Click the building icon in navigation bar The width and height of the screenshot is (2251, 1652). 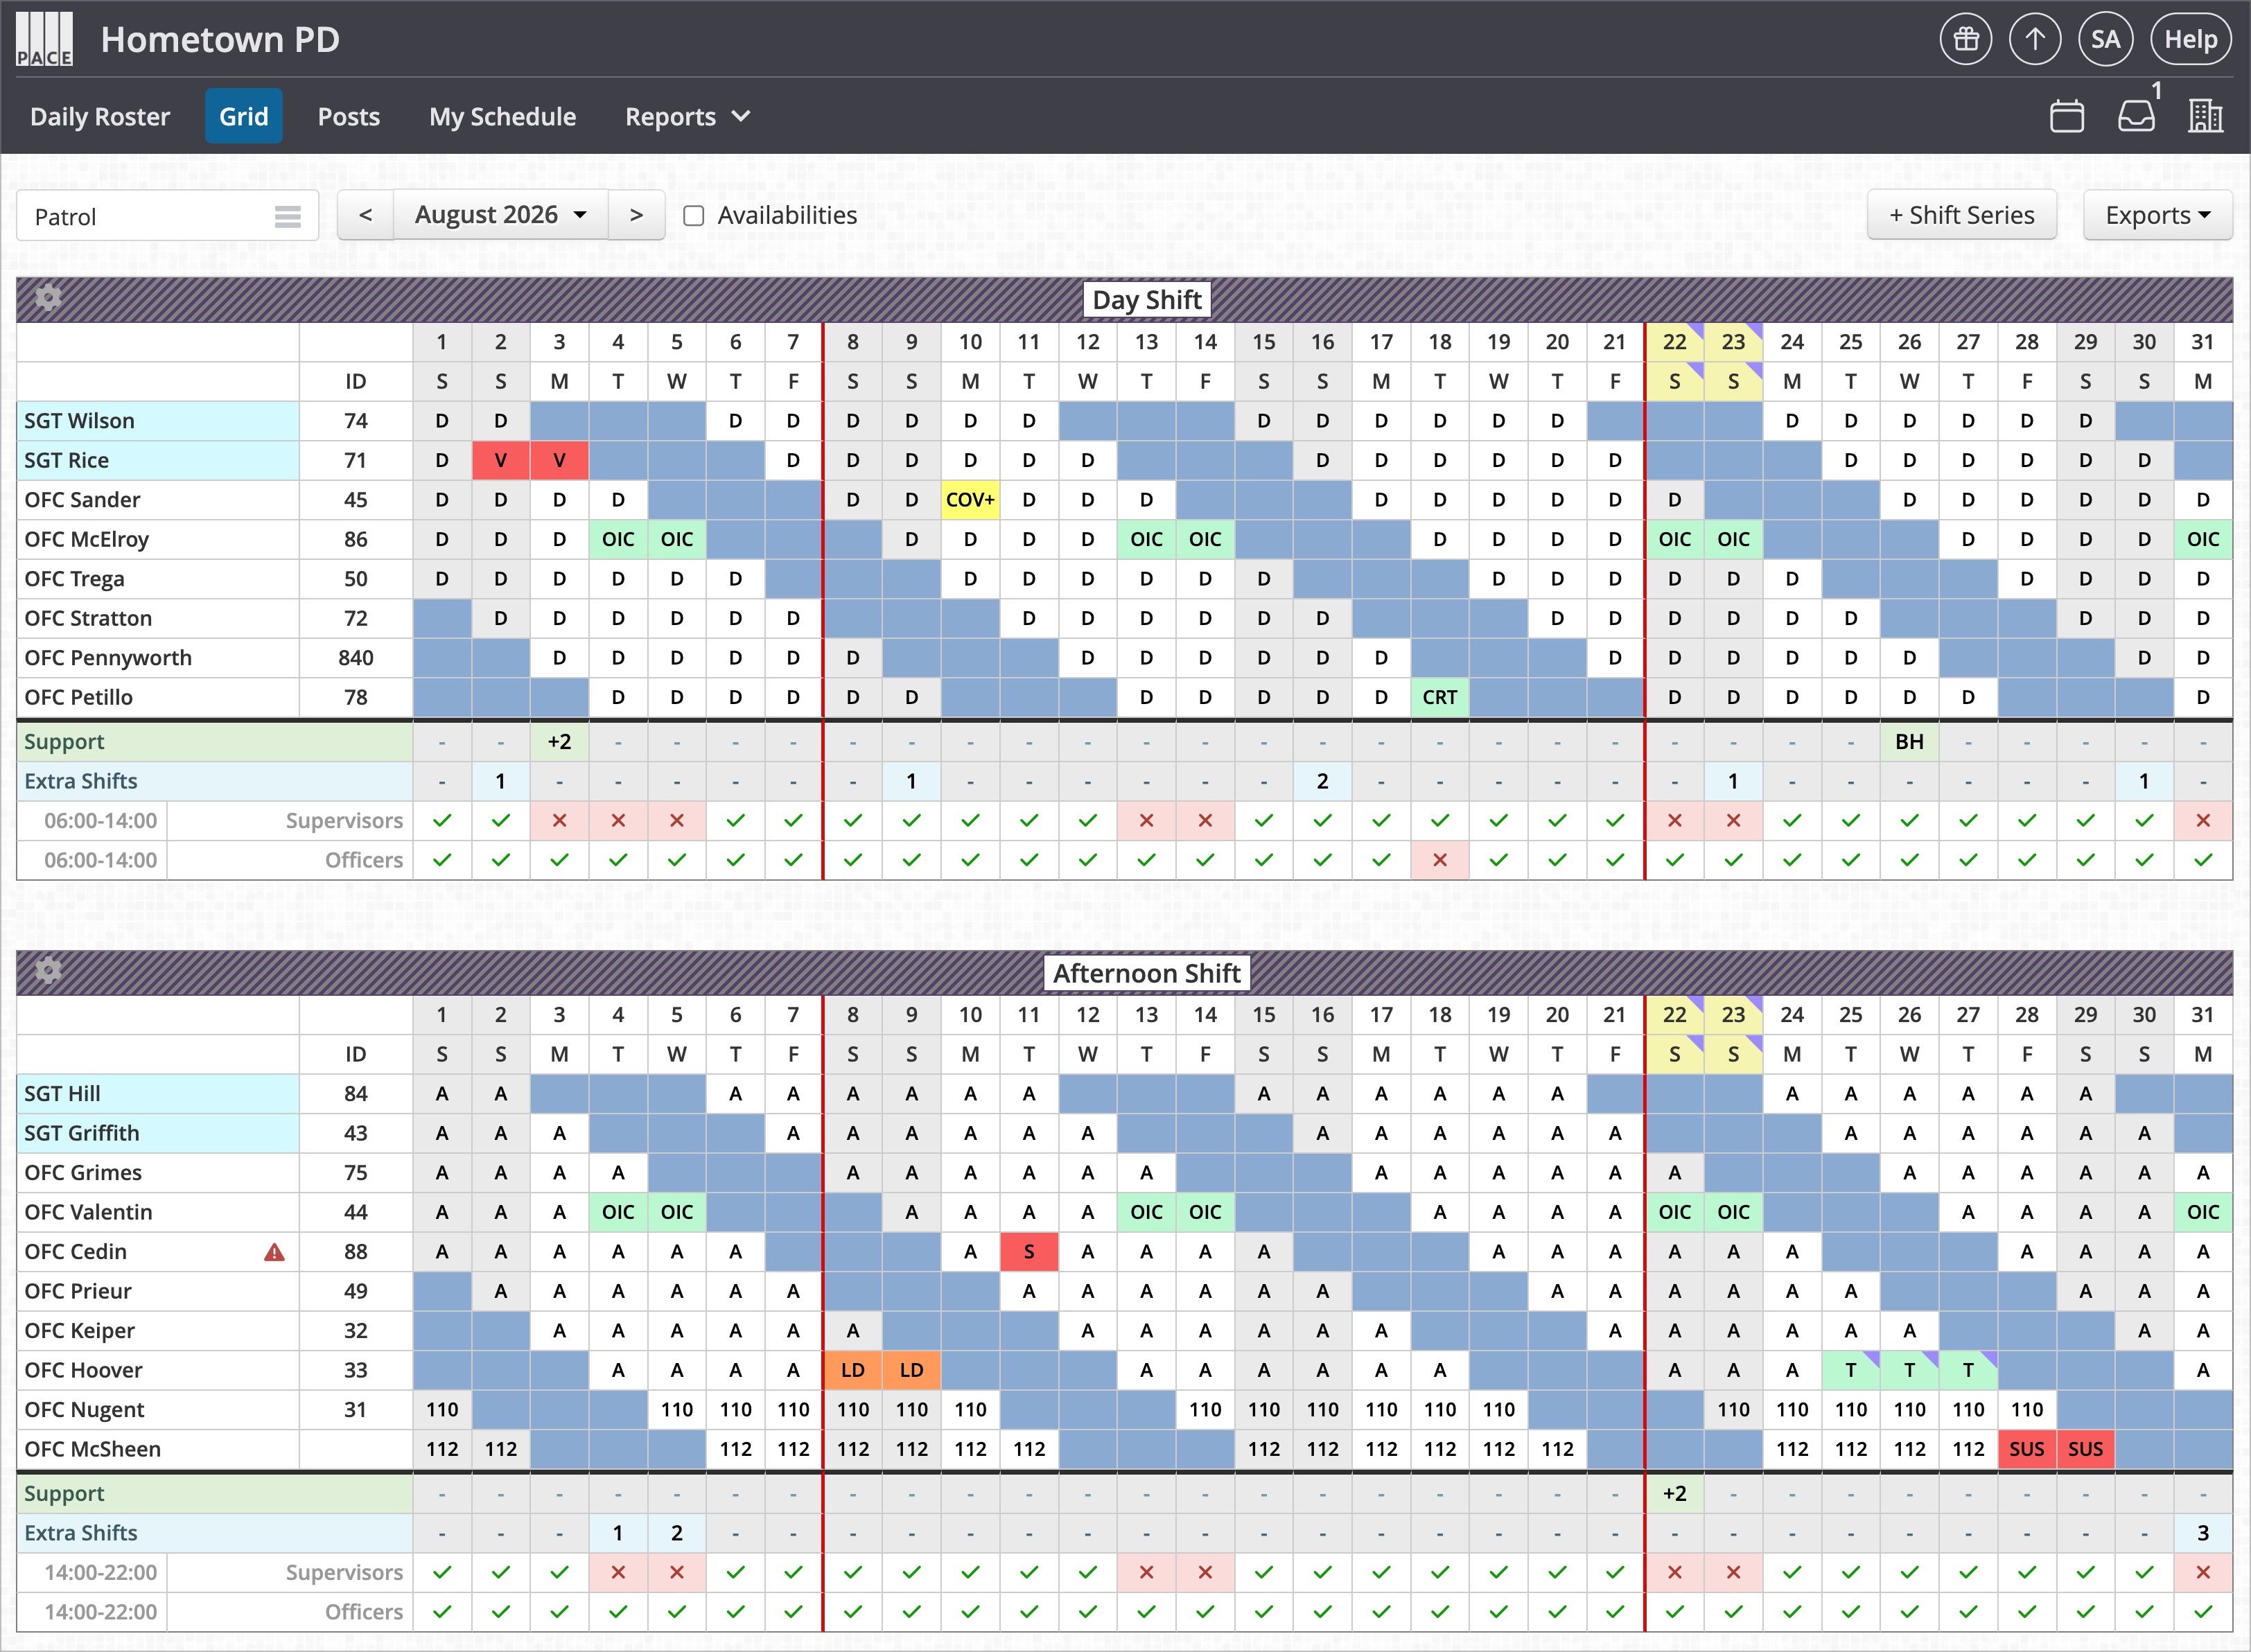tap(2205, 116)
